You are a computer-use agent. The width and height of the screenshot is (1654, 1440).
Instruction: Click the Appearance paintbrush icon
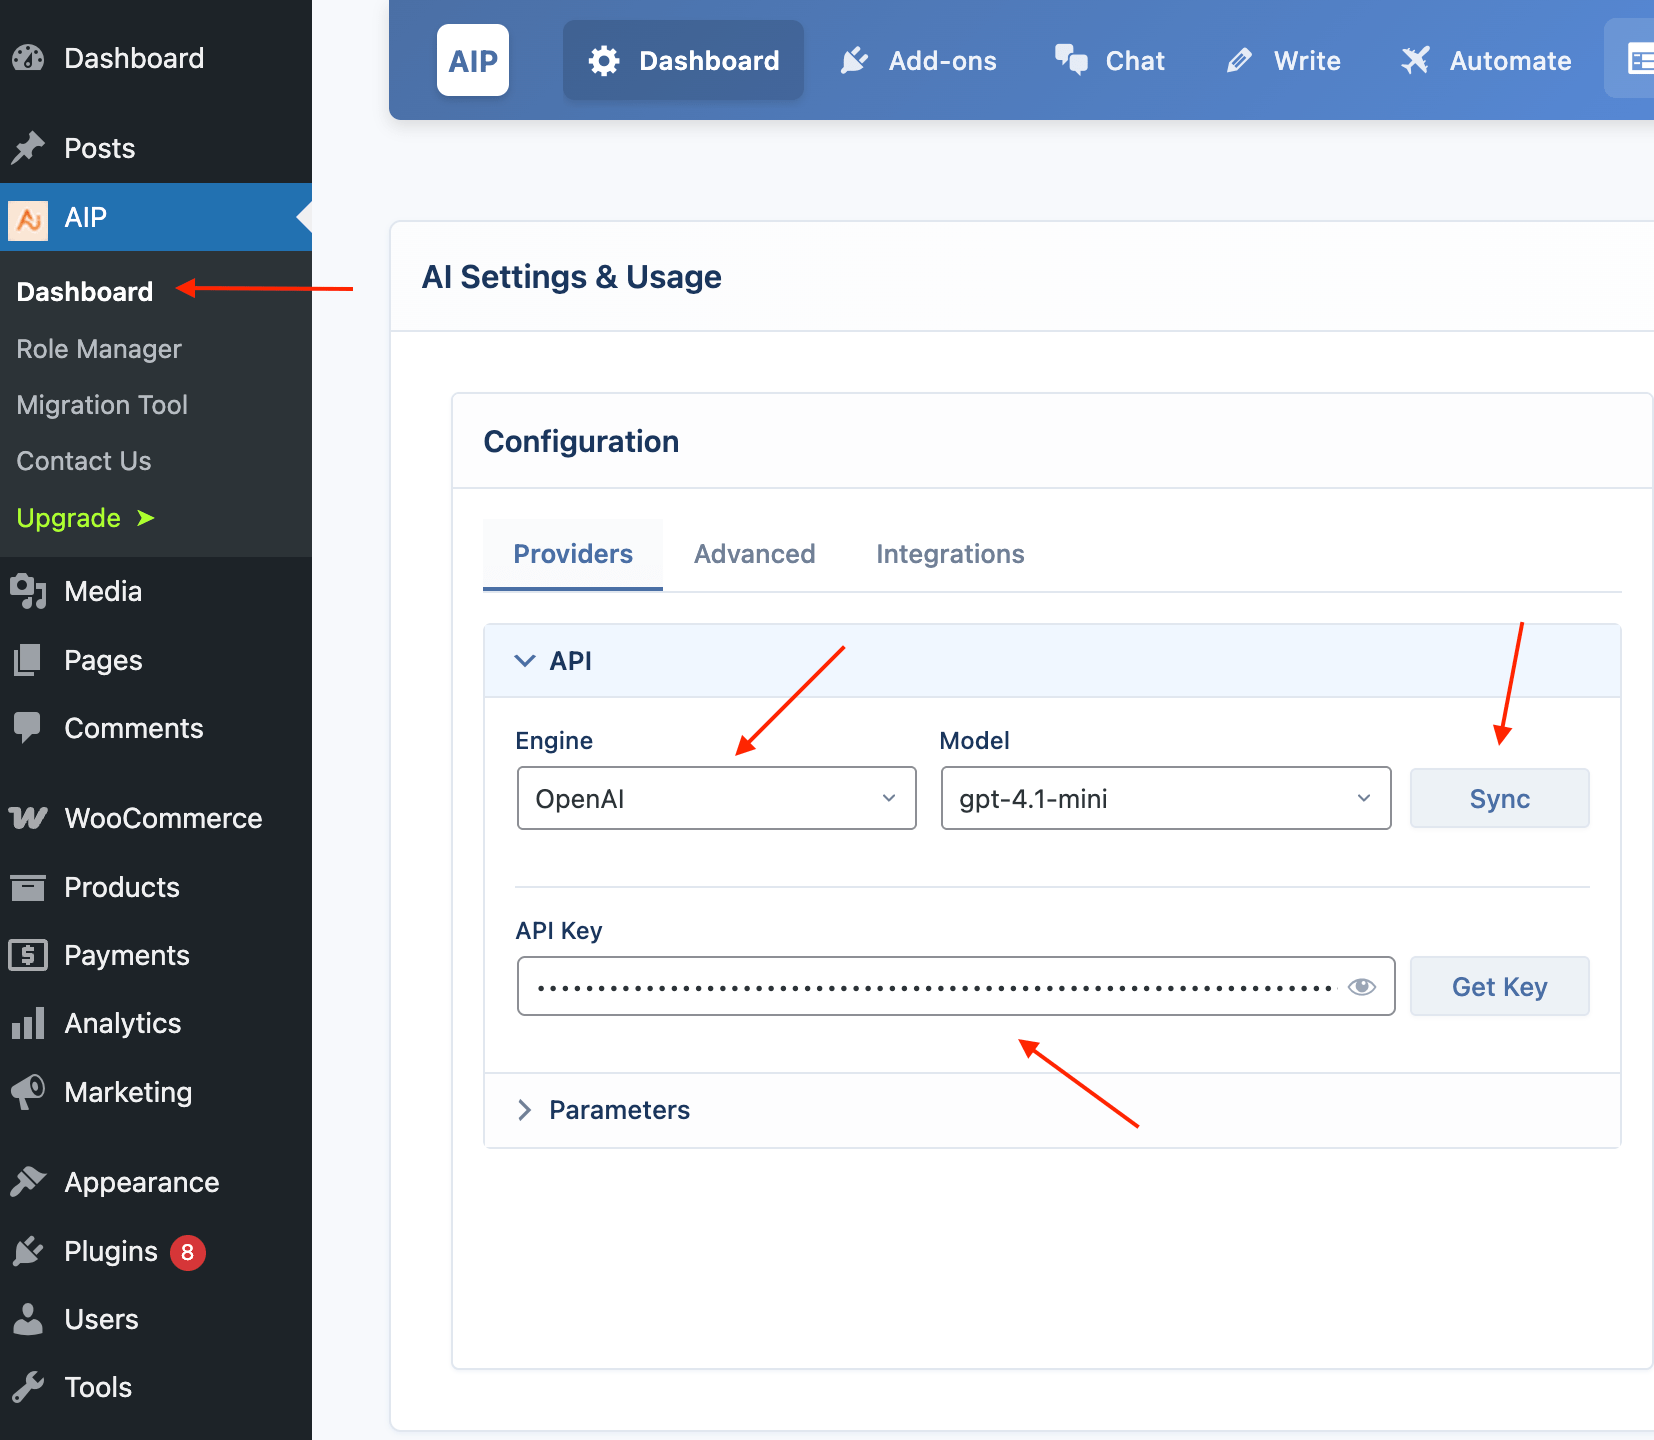28,1182
